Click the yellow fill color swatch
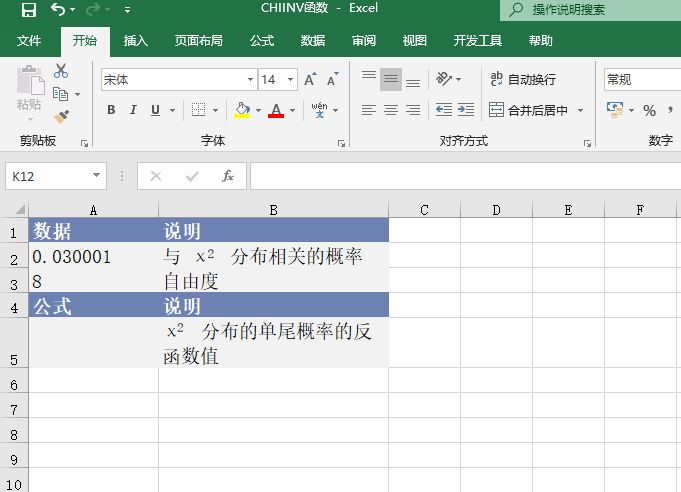 tap(242, 110)
